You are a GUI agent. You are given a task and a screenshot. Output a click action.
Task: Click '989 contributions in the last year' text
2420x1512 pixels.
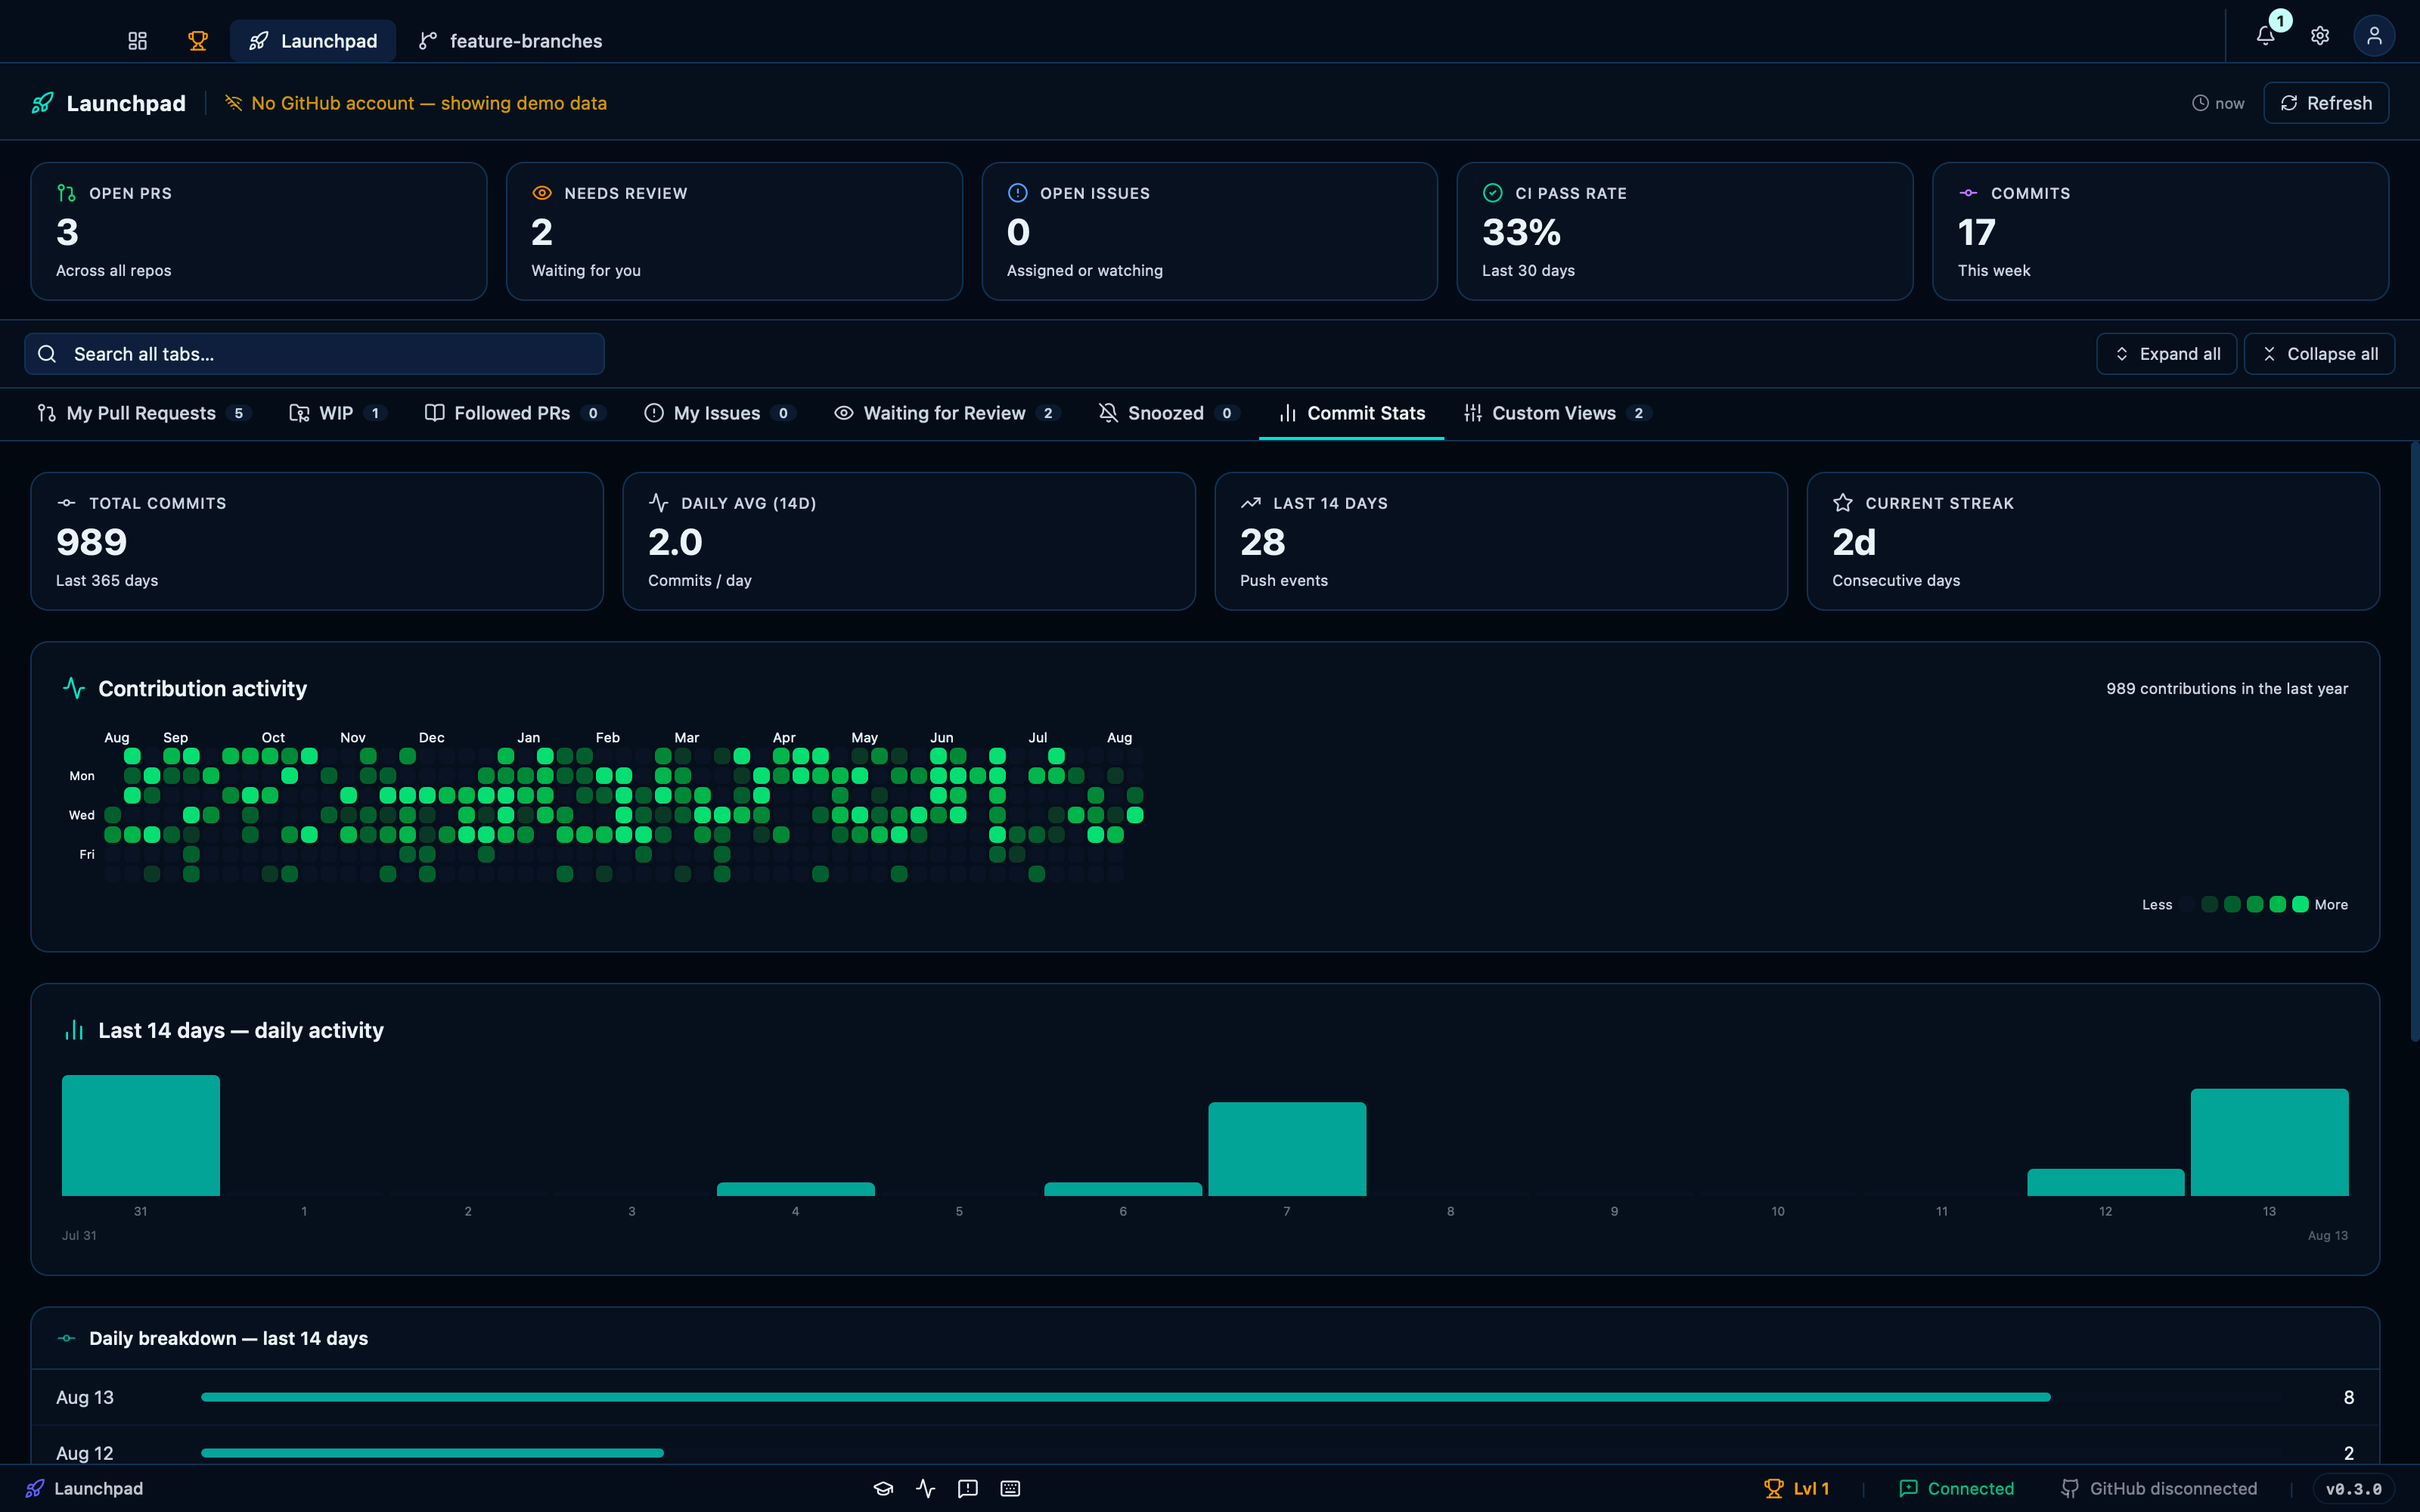2227,688
